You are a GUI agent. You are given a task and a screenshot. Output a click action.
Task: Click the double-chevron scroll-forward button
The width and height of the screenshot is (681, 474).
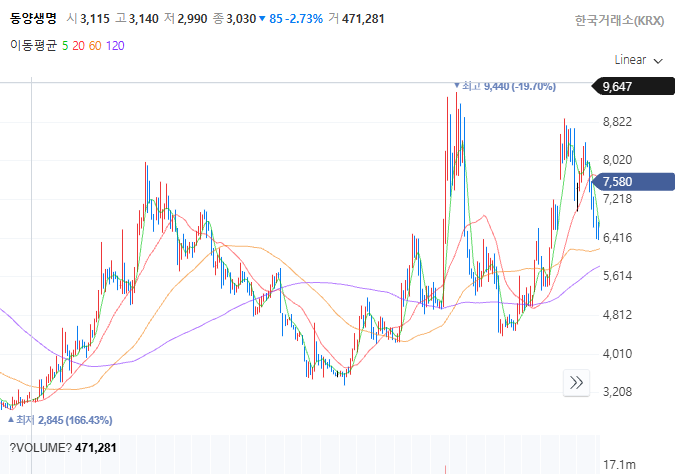click(x=576, y=383)
